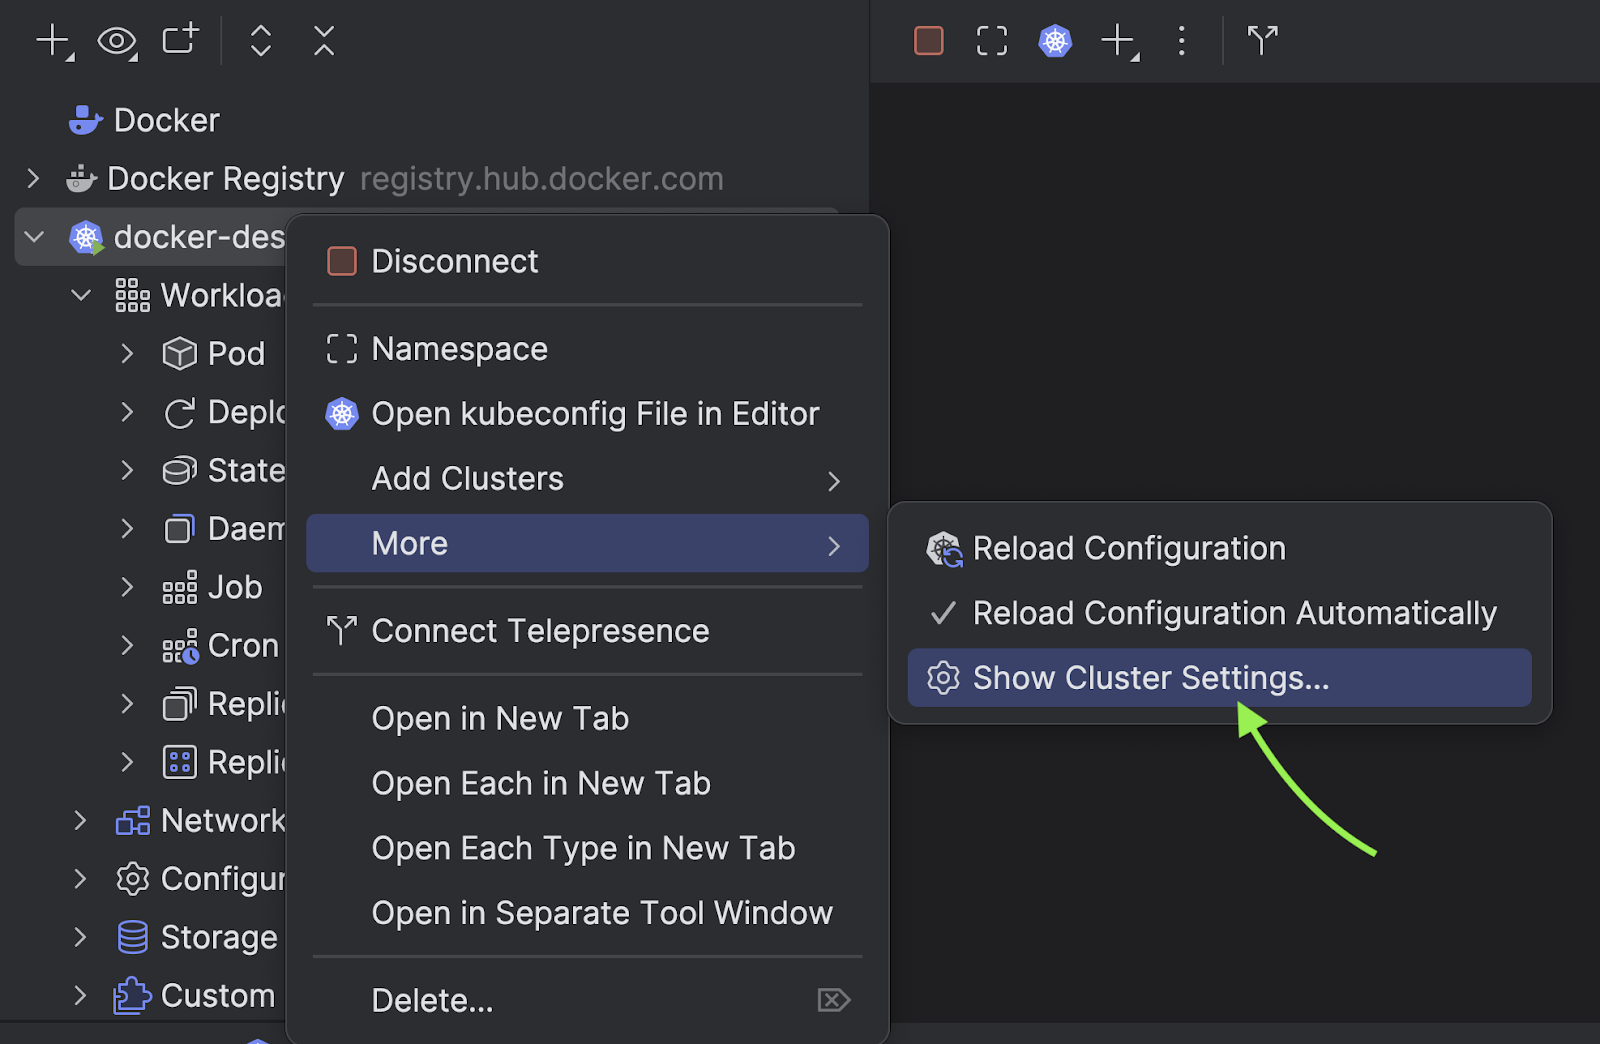
Task: Click the Add Service plus icon in Services toolbar
Action: [x=53, y=41]
